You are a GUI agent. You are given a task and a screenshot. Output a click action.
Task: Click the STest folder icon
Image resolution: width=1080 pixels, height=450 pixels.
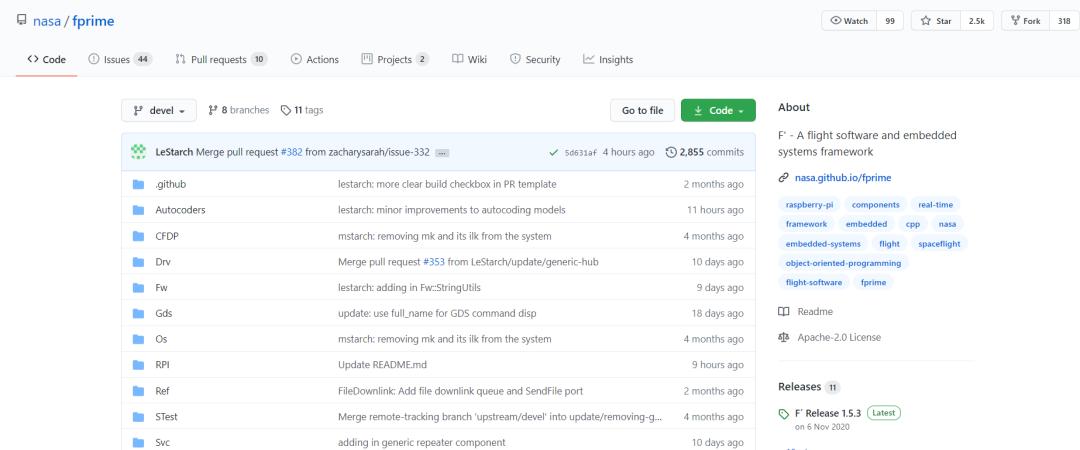[x=138, y=416]
